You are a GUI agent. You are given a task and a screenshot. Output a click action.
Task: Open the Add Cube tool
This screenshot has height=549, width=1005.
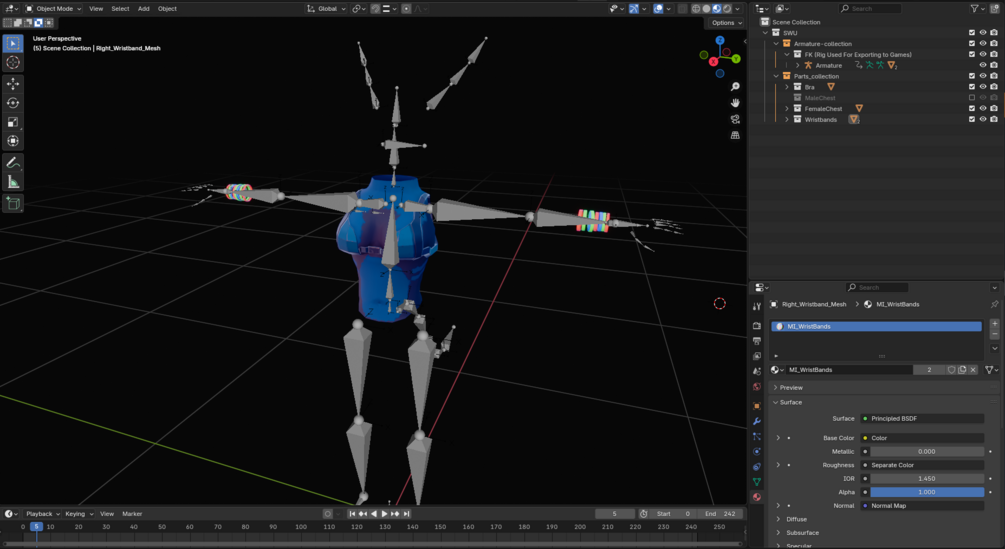[x=13, y=204]
